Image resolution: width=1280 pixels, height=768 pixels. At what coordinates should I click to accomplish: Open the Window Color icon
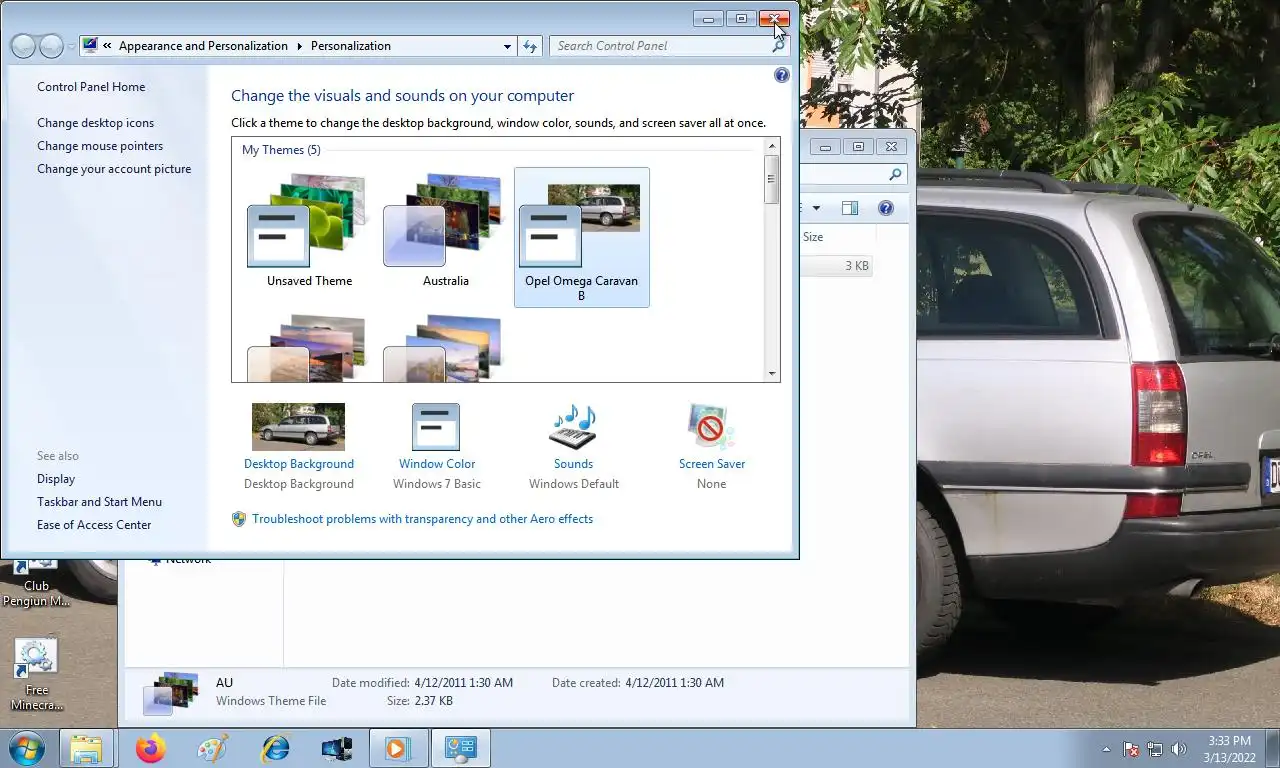[x=436, y=427]
